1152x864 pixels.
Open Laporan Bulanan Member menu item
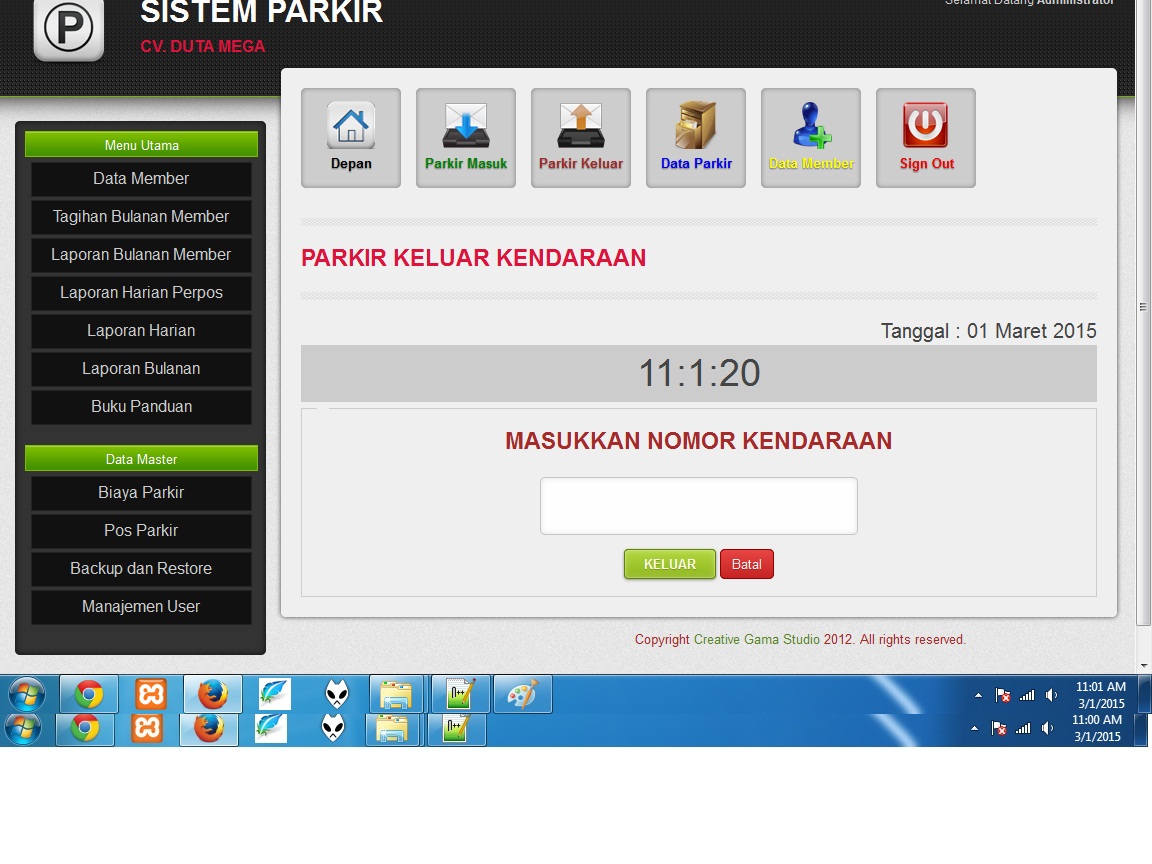(141, 255)
